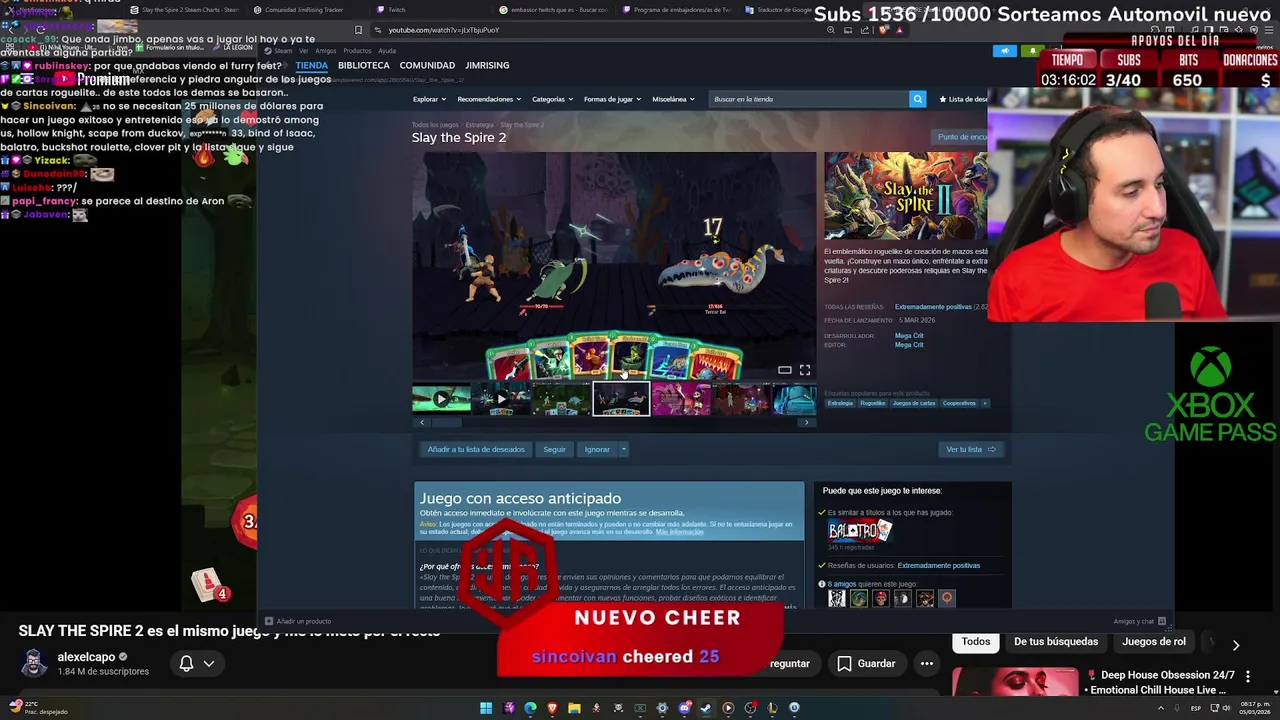Open the menu for Deep House Obsession video

click(1248, 677)
